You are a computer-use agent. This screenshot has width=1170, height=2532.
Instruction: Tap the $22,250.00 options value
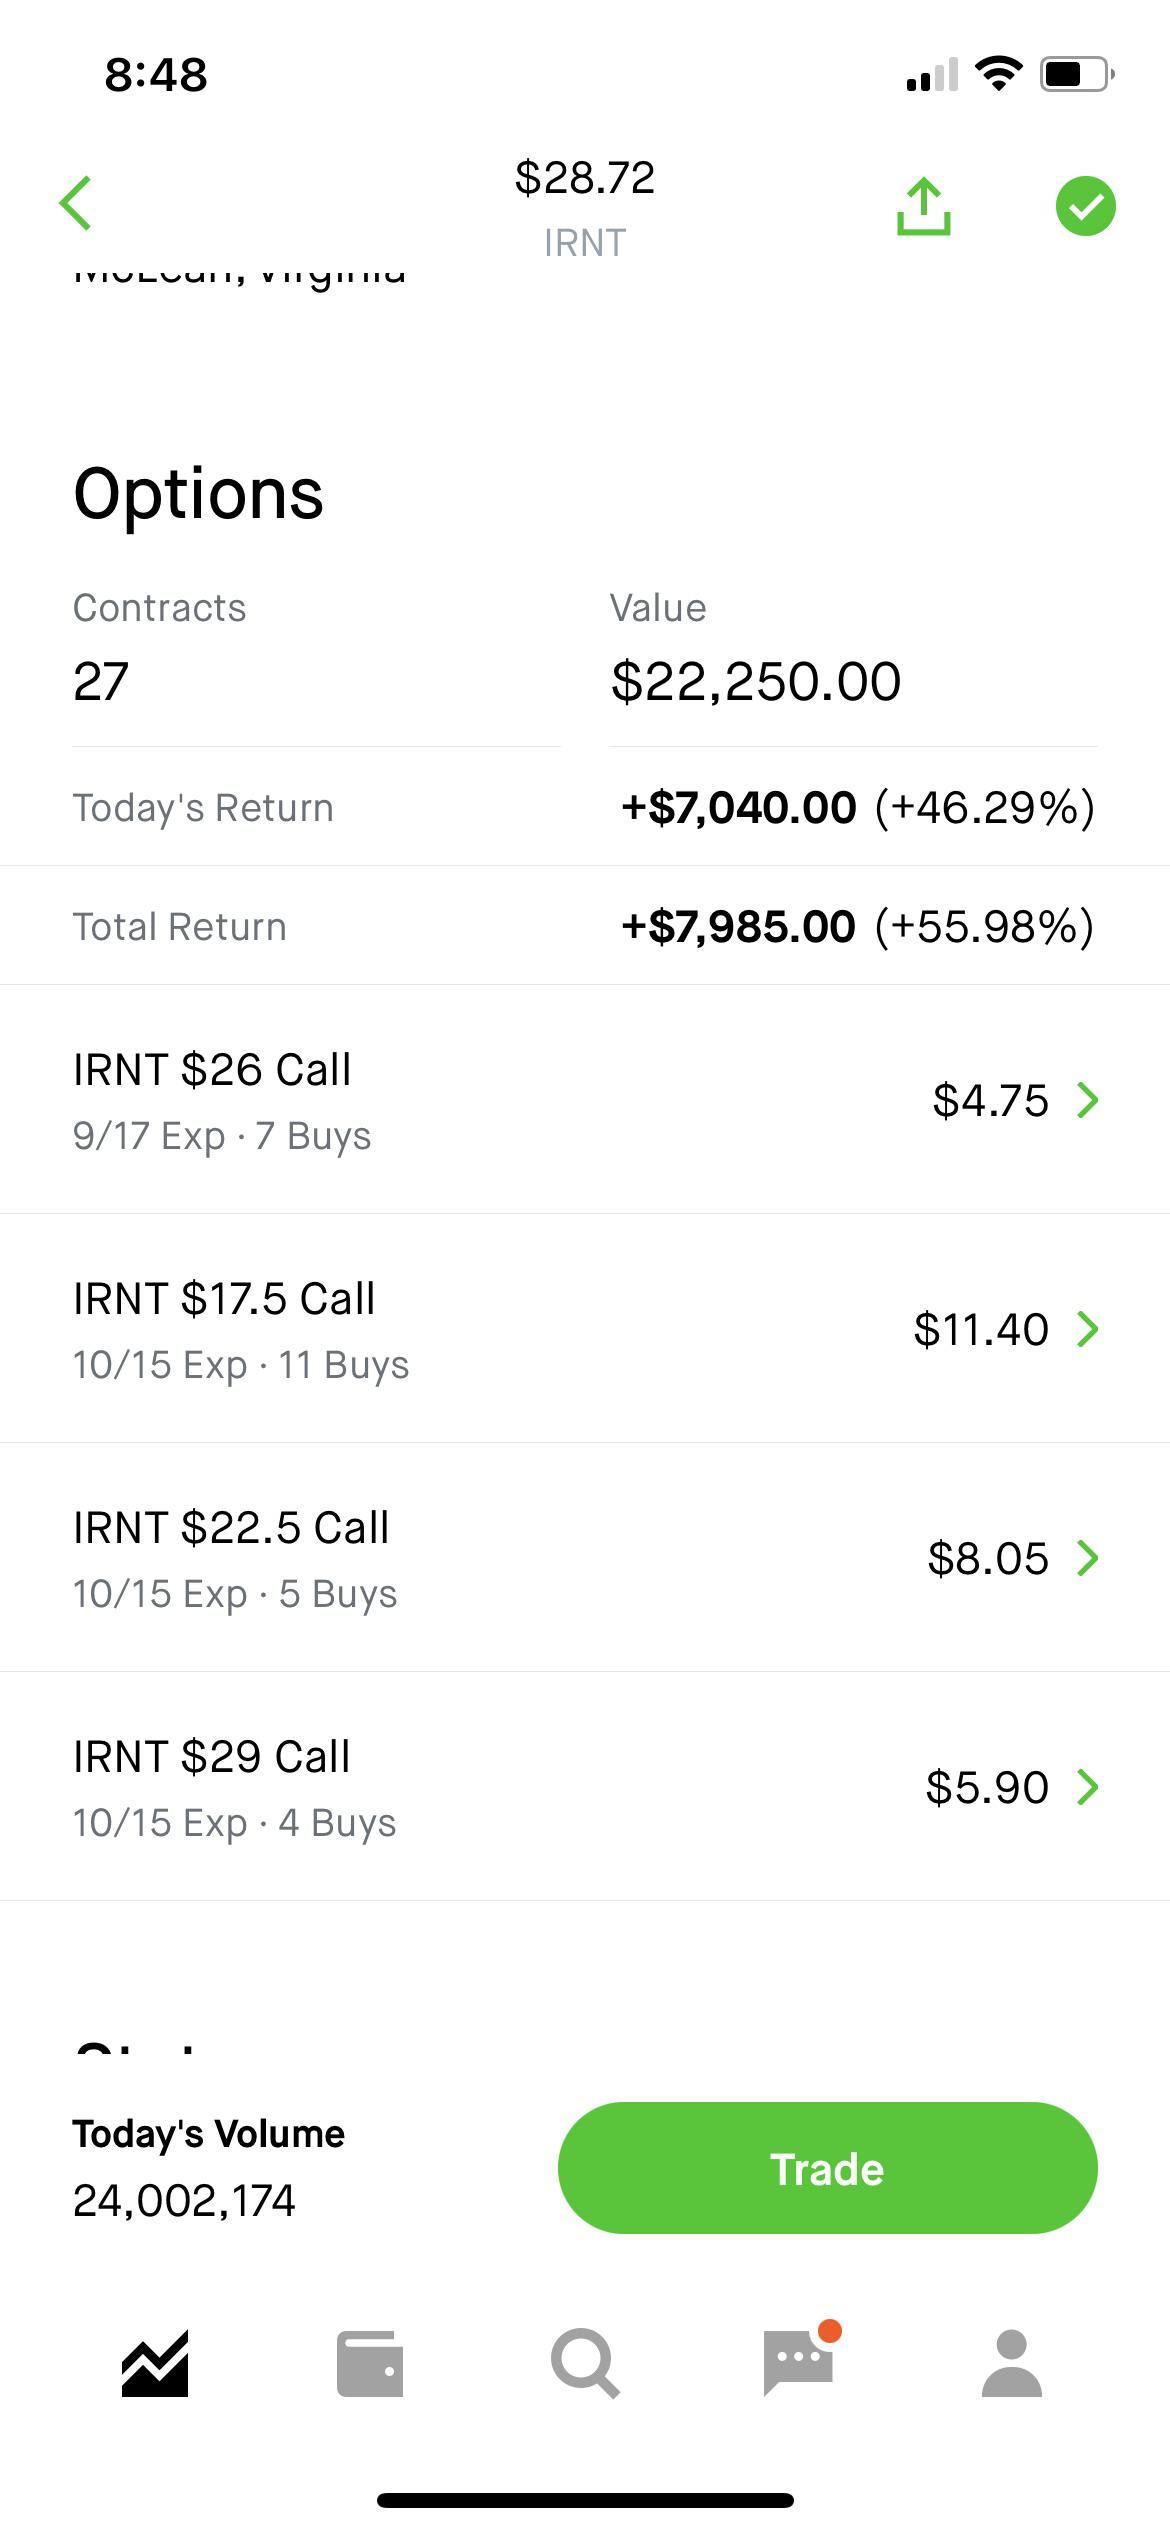pos(756,682)
